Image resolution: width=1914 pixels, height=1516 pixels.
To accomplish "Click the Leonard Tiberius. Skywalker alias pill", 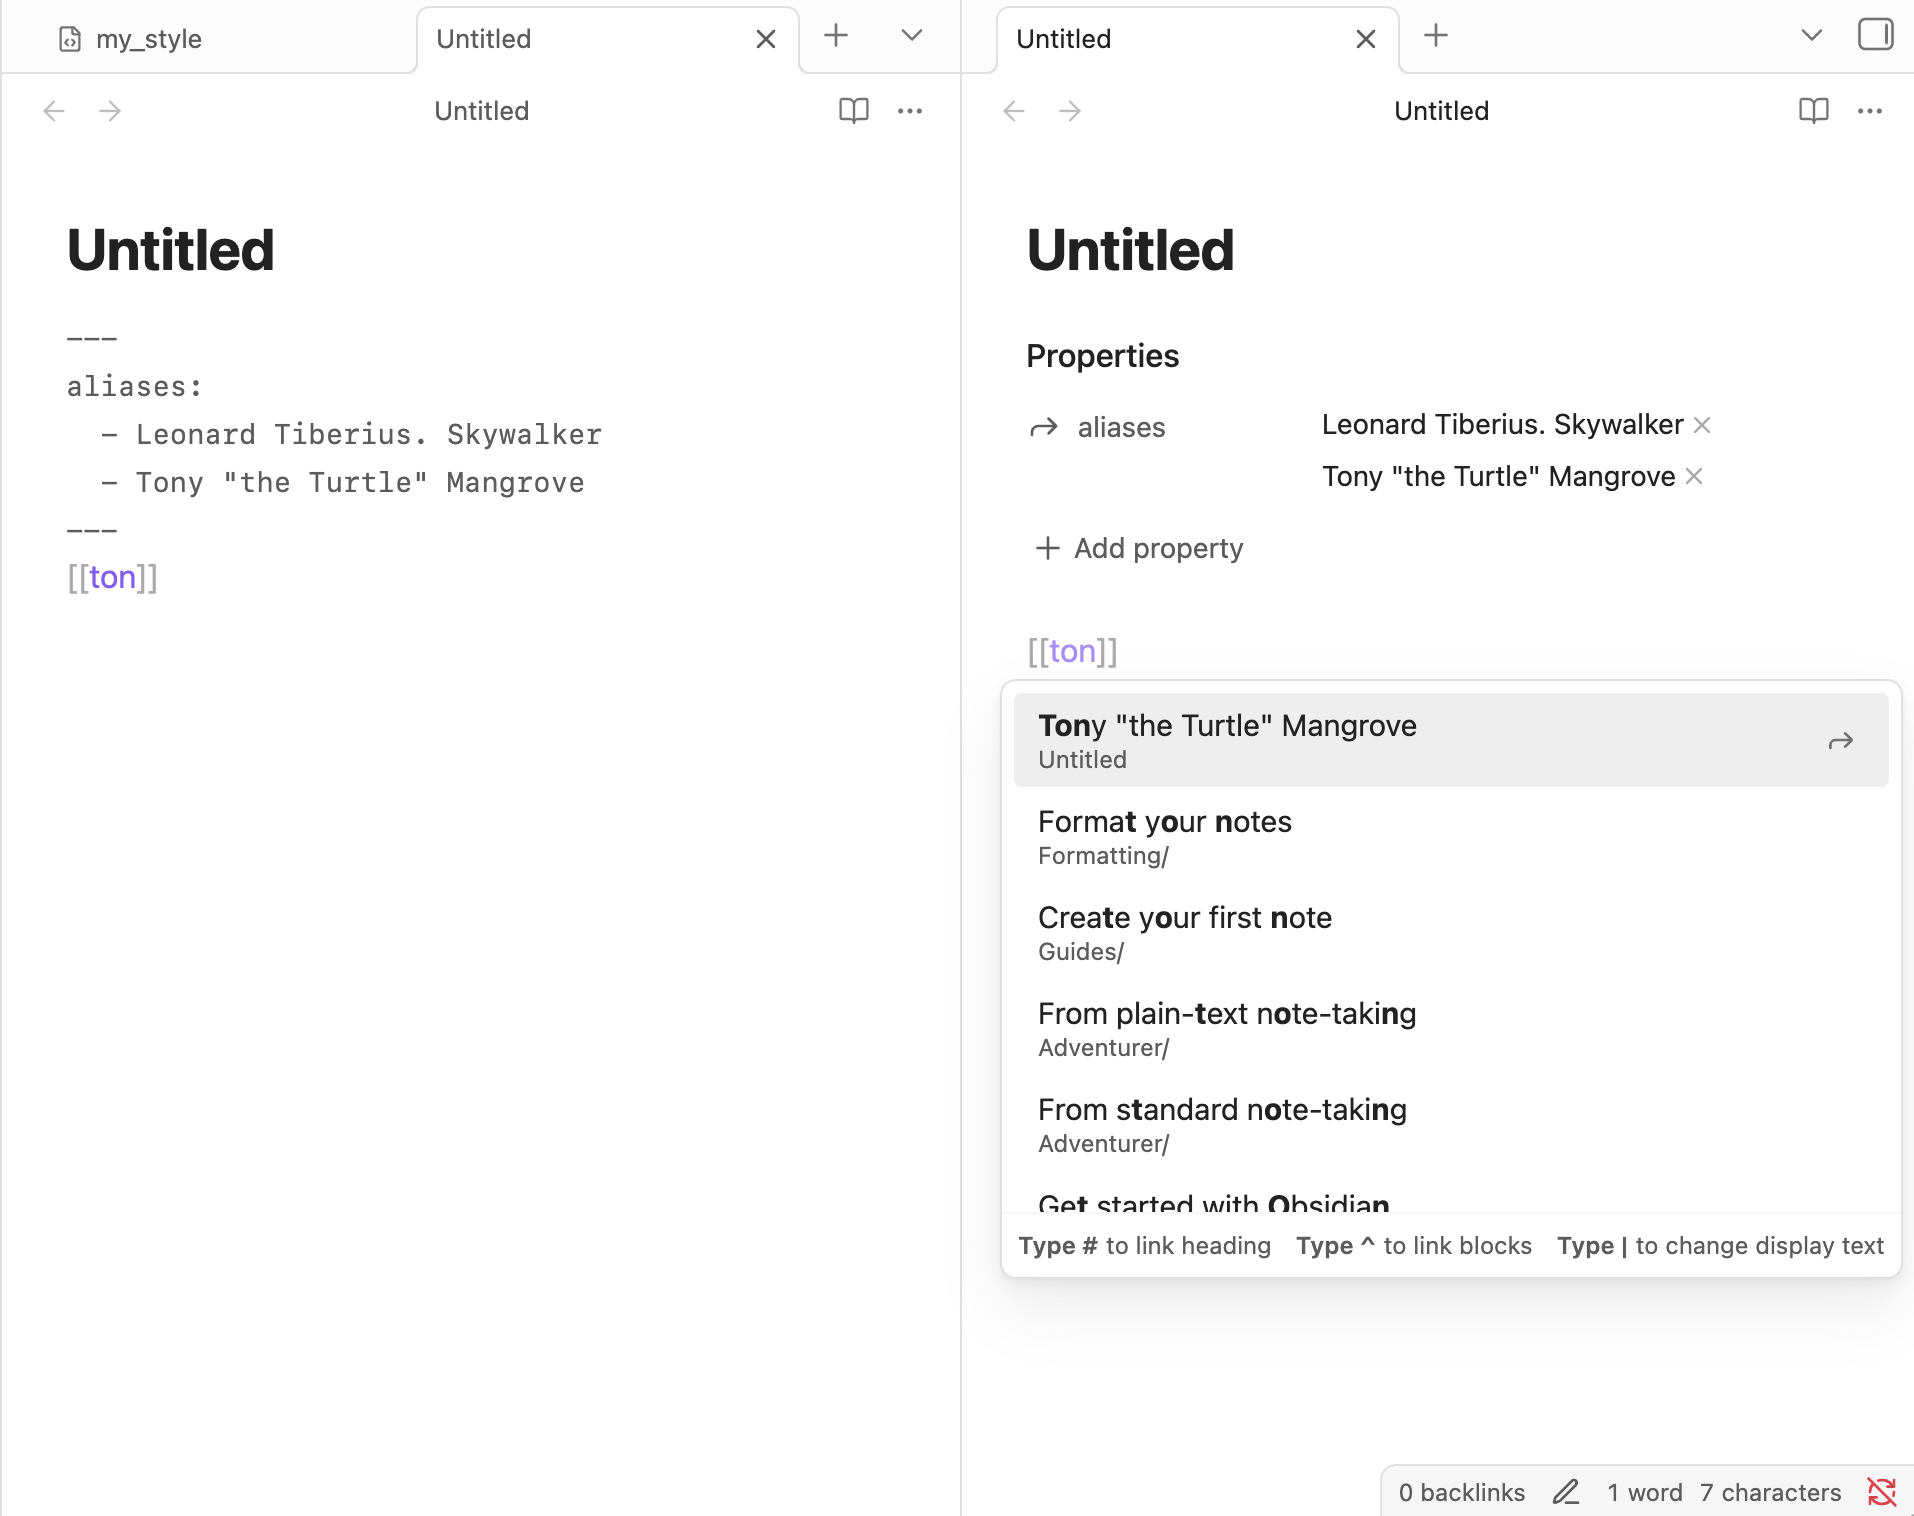I will click(1502, 425).
